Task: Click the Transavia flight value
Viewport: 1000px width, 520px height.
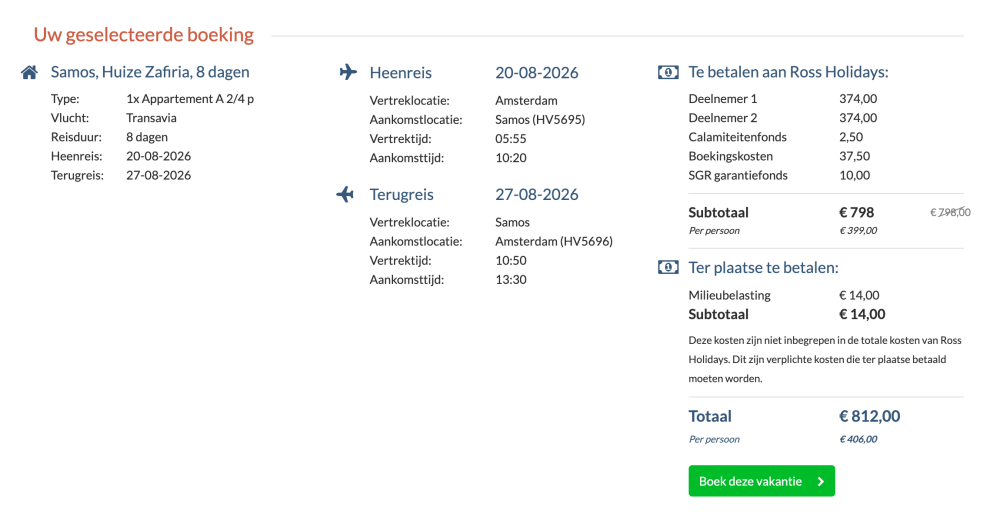Action: click(151, 118)
